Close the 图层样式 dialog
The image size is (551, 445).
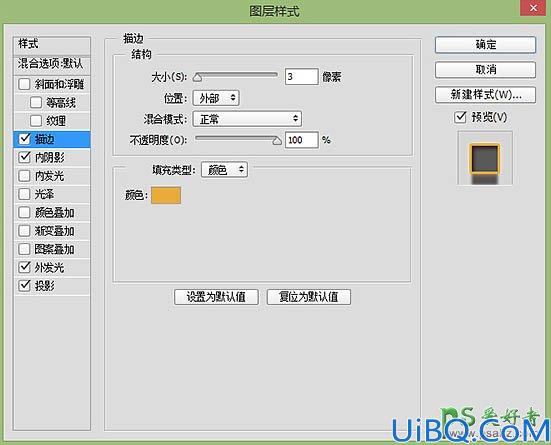coord(533,8)
